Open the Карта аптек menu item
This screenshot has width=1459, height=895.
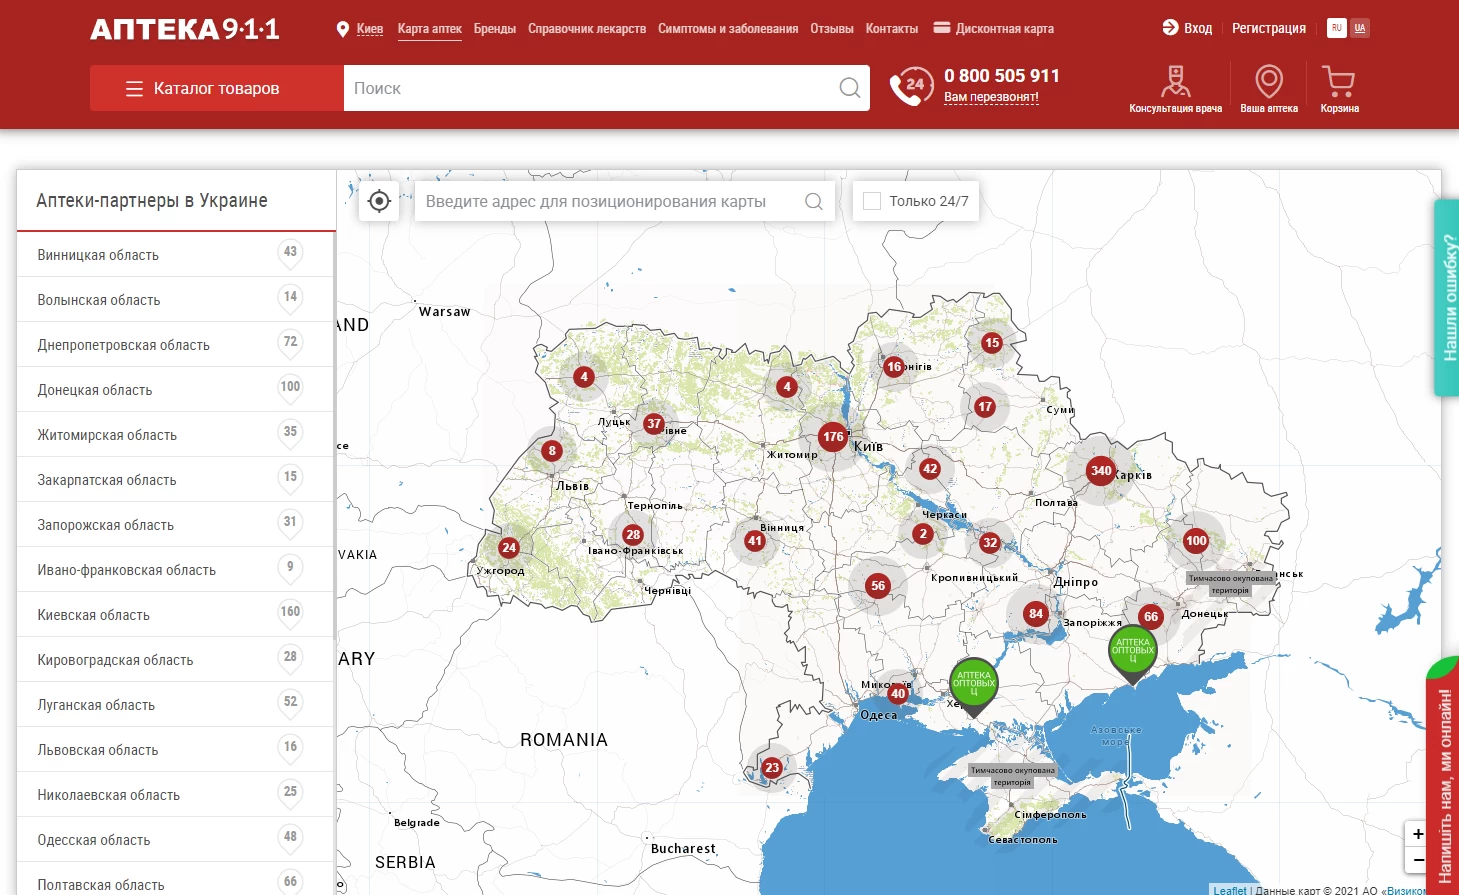coord(429,29)
